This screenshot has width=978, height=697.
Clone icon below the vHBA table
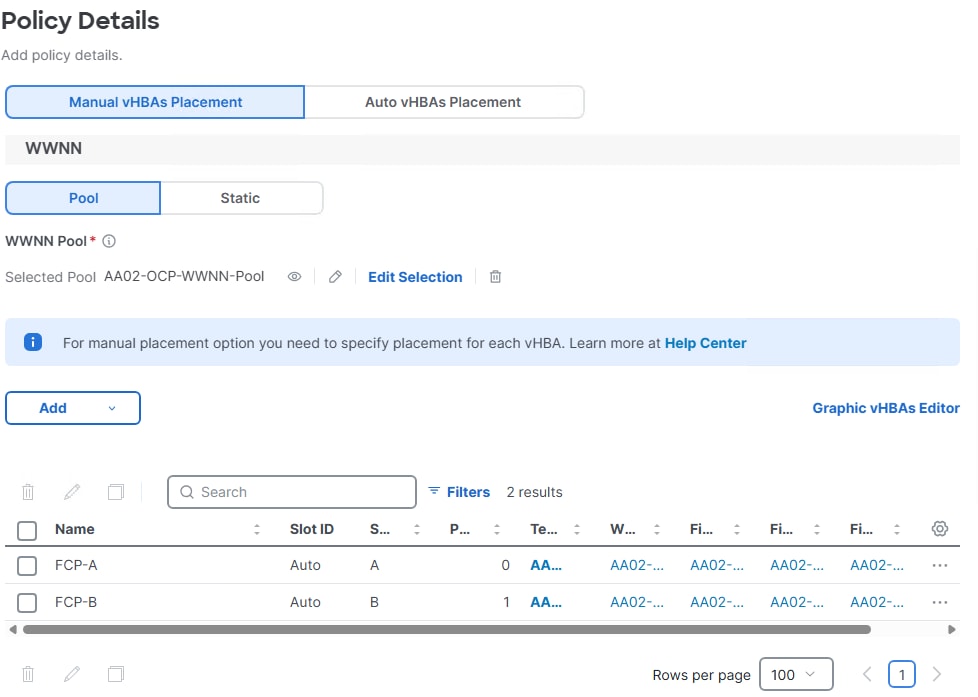click(116, 674)
